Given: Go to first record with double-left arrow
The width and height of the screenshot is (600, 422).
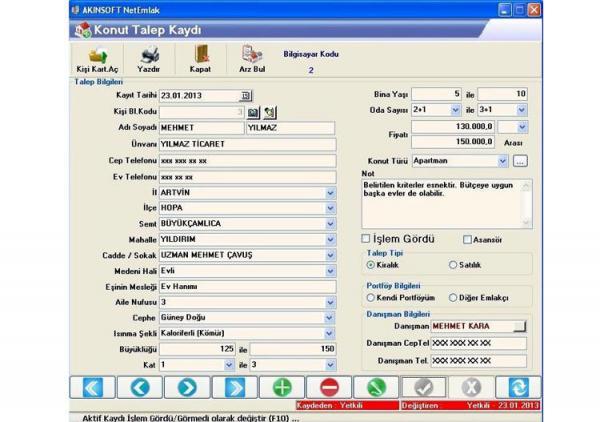Looking at the screenshot, I should 92,387.
